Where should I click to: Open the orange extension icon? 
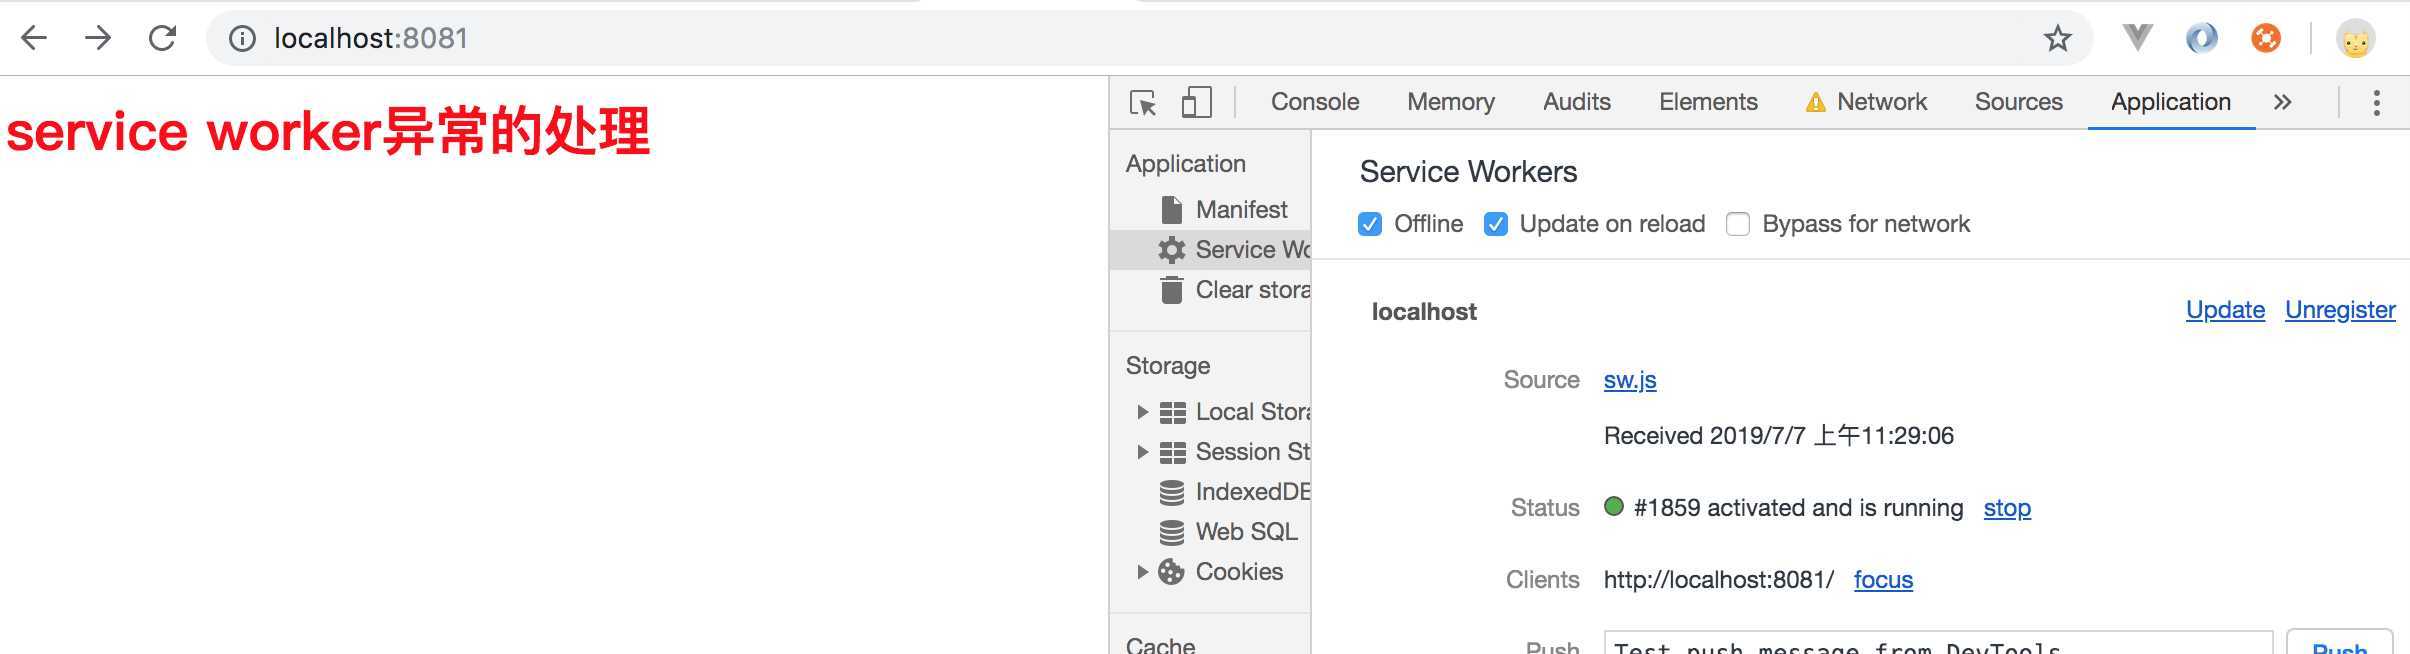pyautogui.click(x=2265, y=38)
